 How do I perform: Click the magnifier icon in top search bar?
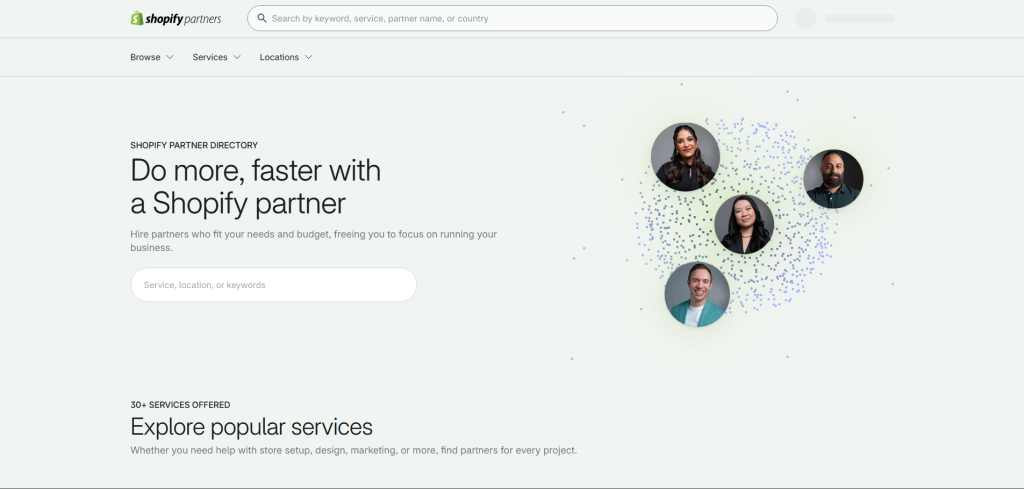pyautogui.click(x=262, y=18)
